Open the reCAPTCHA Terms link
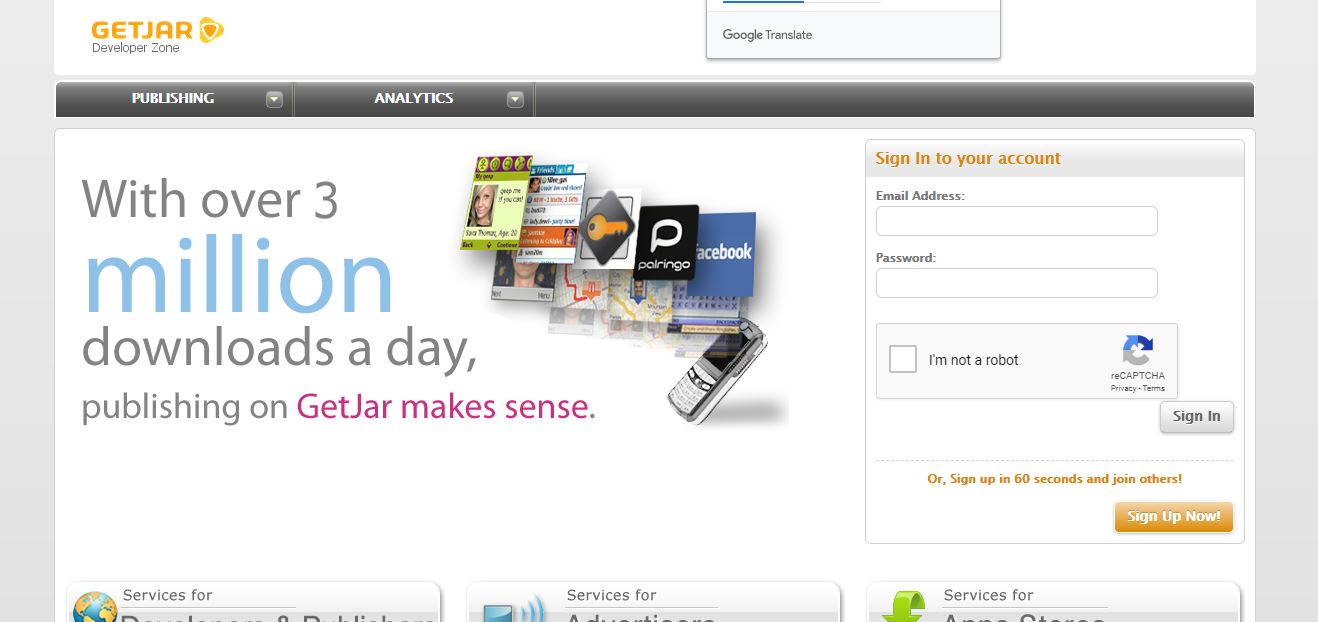The width and height of the screenshot is (1318, 622). tap(1154, 388)
